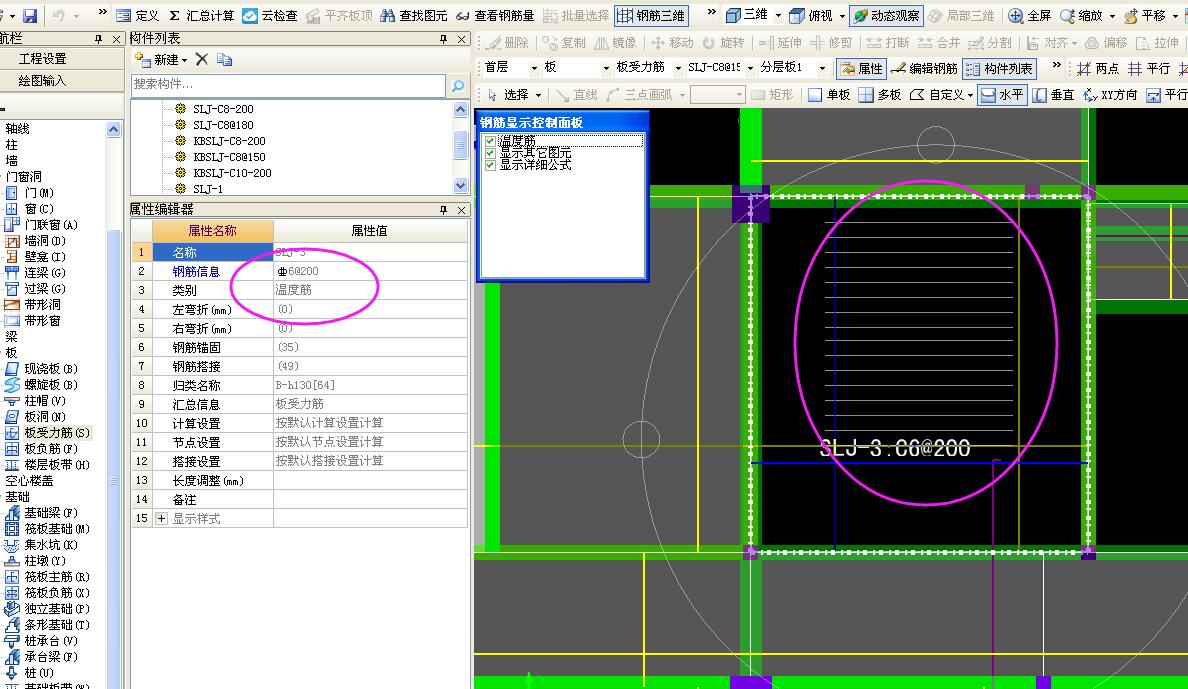Start 云检查 cloud check
This screenshot has width=1188, height=689.
(x=270, y=15)
